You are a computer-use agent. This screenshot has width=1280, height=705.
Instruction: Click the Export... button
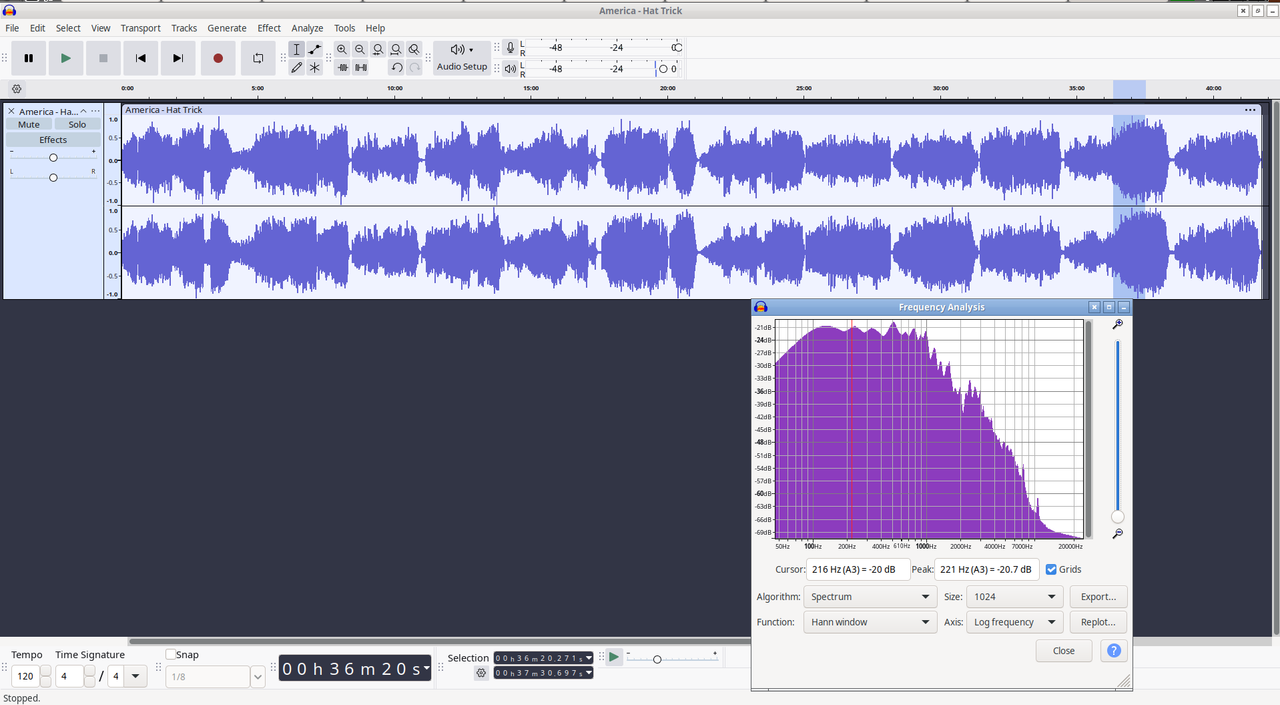coord(1098,596)
